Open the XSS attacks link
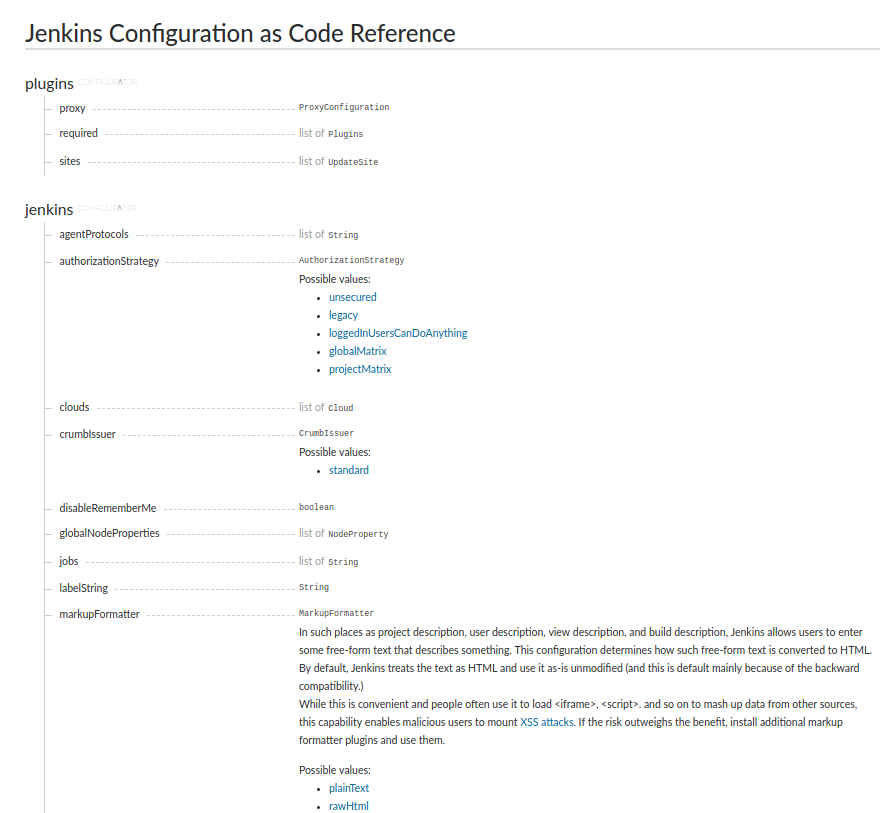The height and width of the screenshot is (813, 886). 546,722
